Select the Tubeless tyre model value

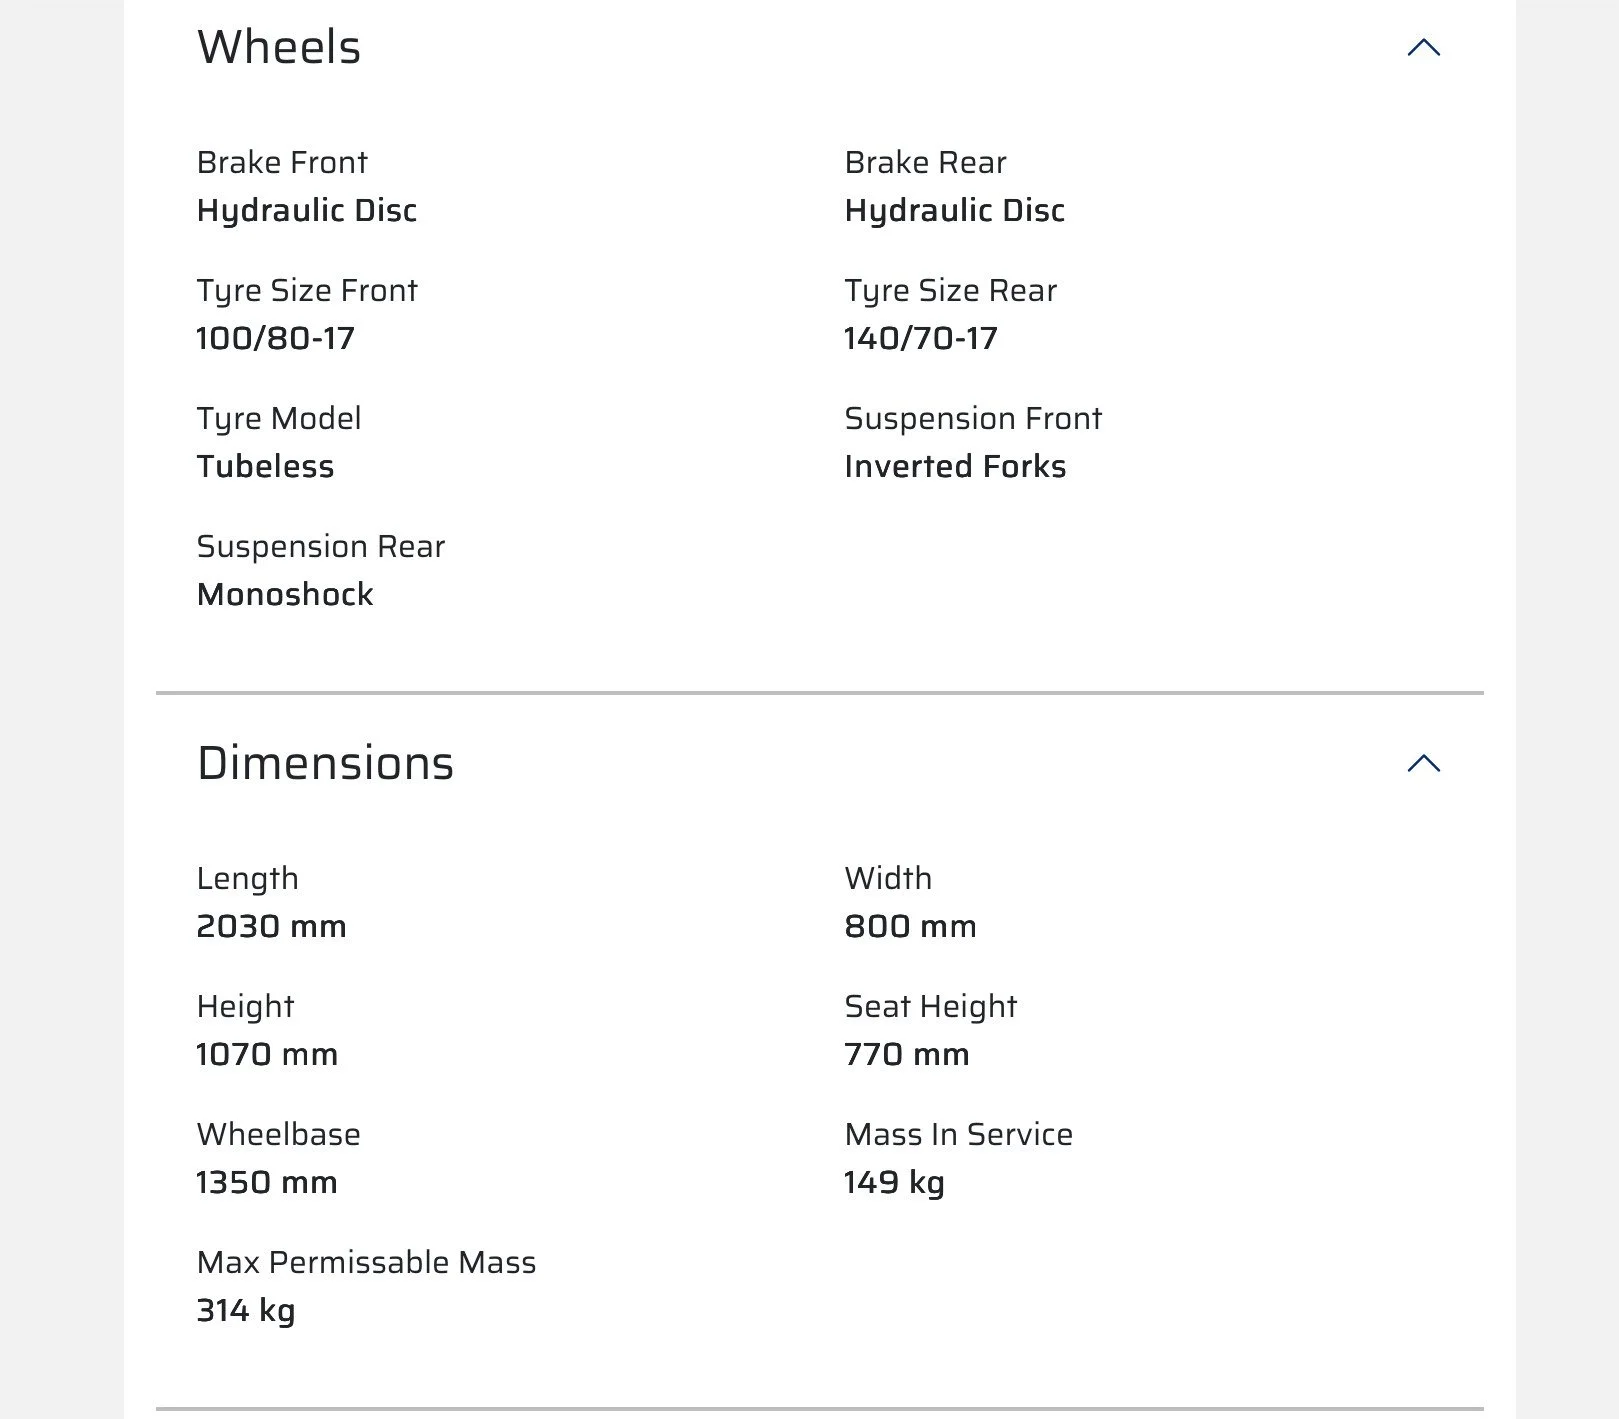tap(265, 466)
